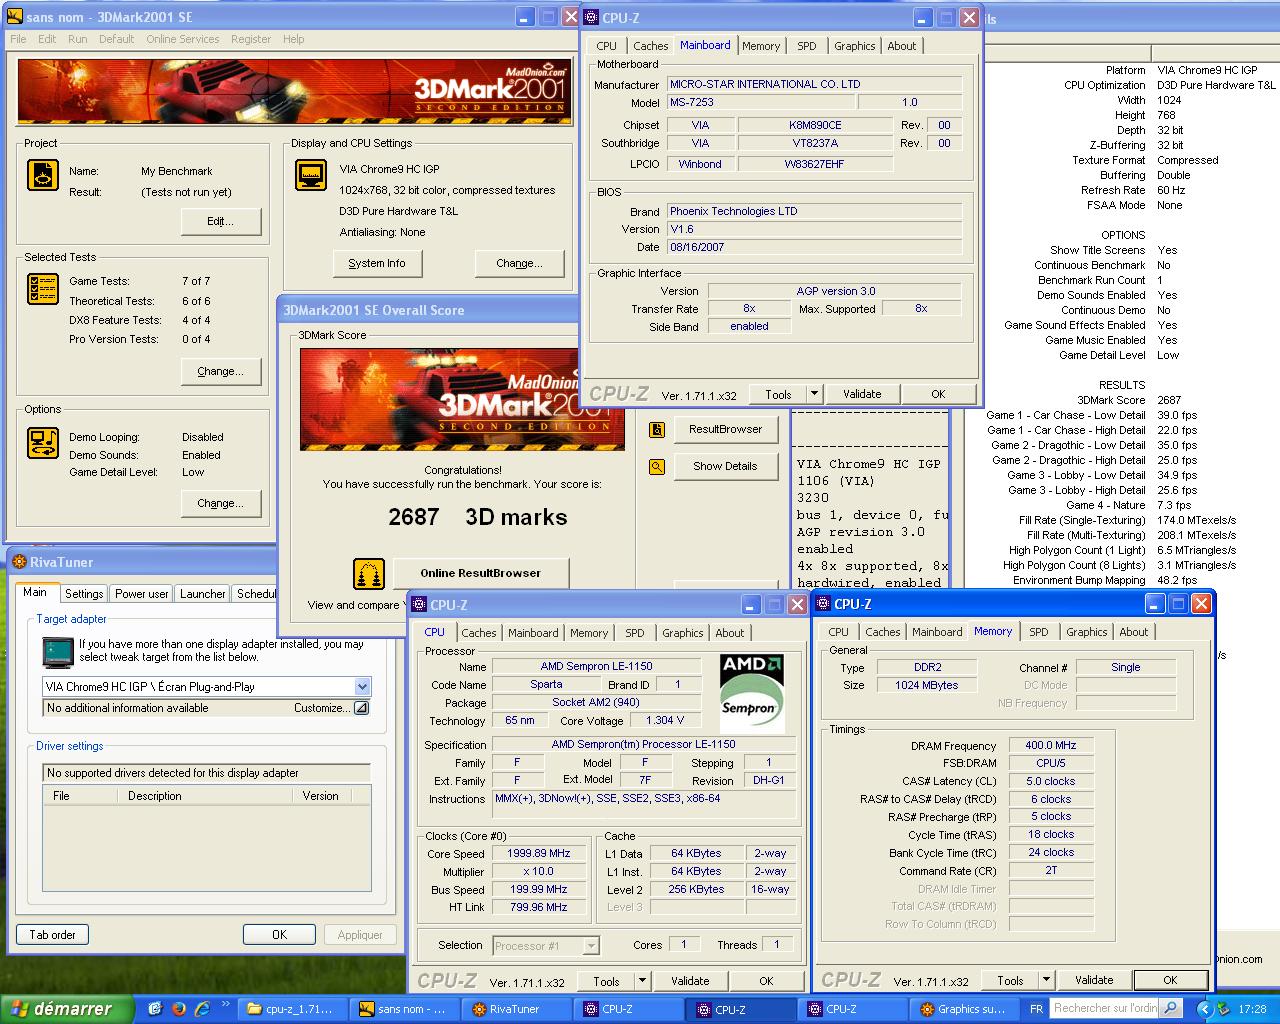Click the magnifier icon left of Show Details
1280x1024 pixels.
(657, 466)
